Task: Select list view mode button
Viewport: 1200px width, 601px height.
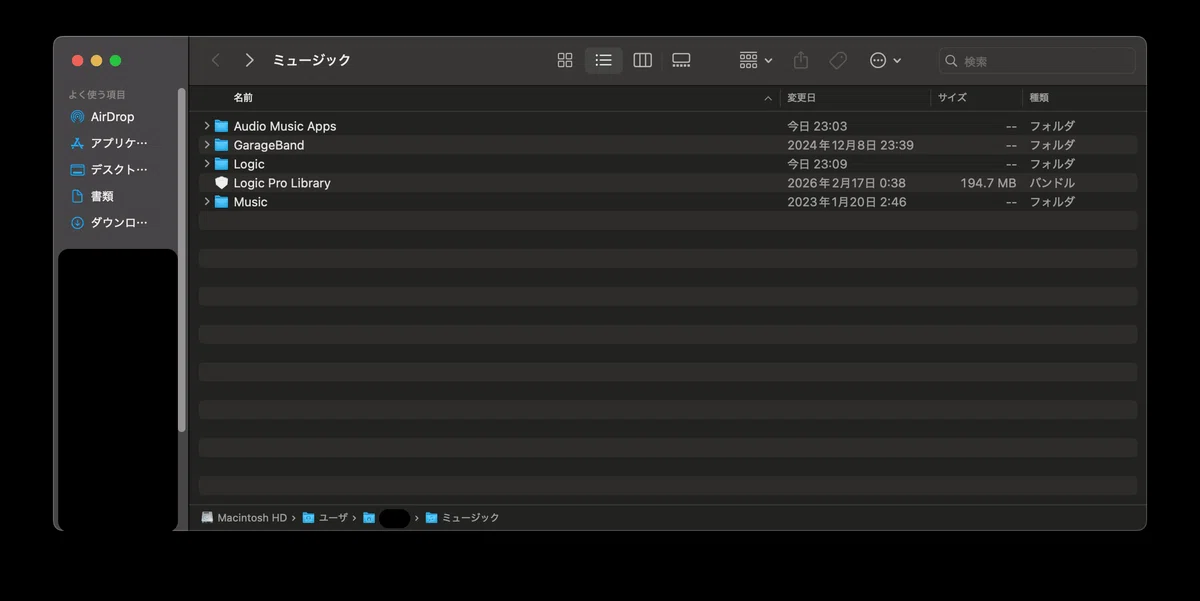Action: point(603,61)
